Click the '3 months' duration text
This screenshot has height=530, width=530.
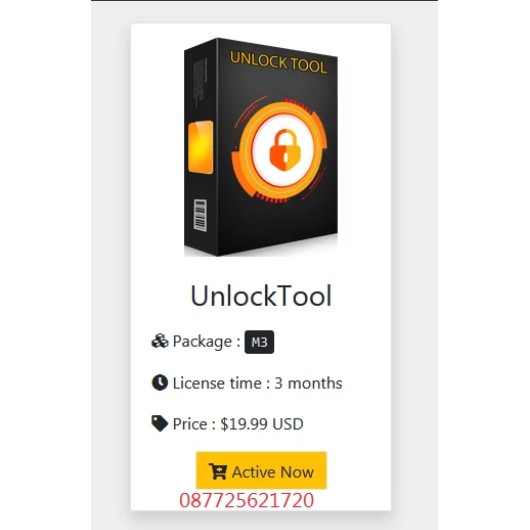point(308,383)
